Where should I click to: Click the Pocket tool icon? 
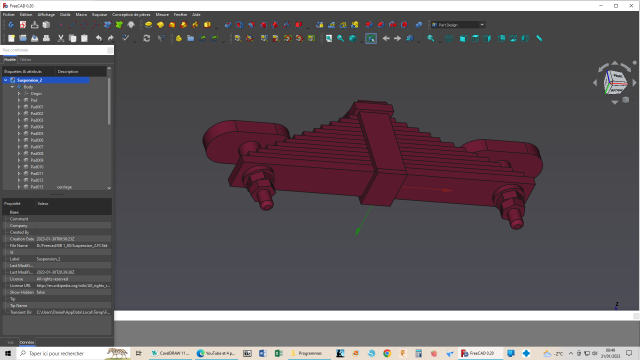click(x=228, y=25)
